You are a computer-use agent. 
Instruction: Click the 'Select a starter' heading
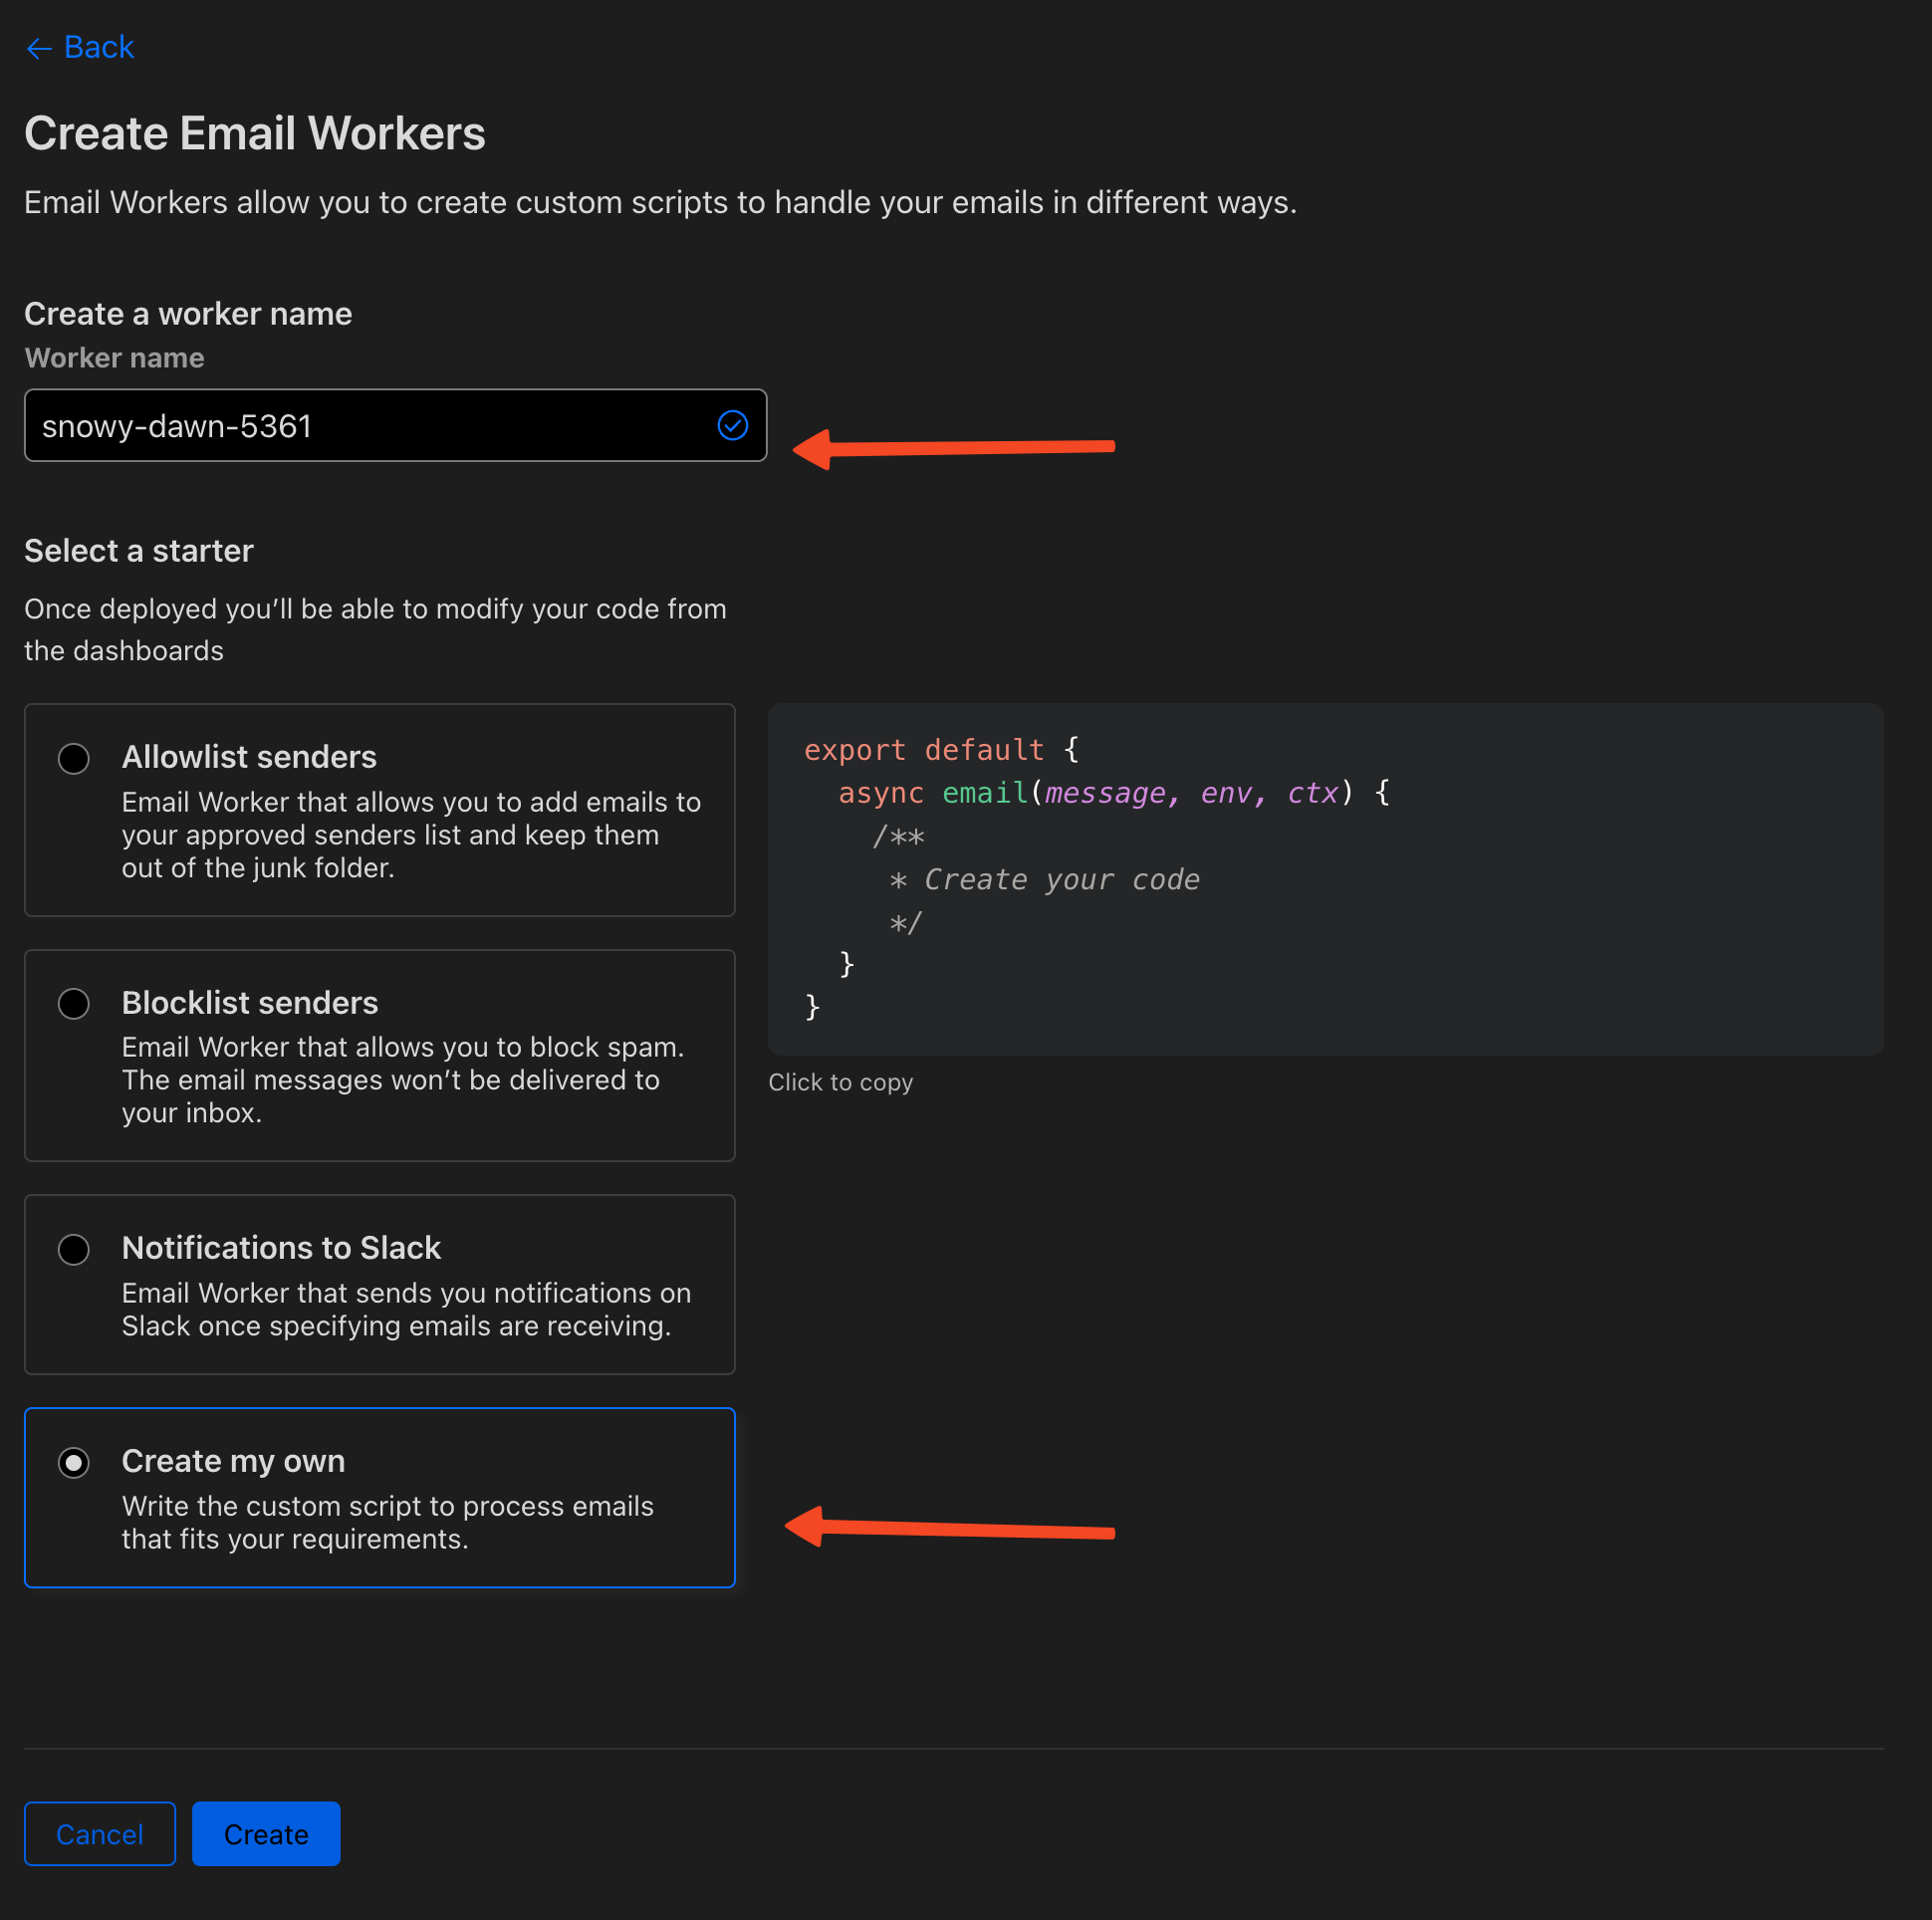pos(139,551)
